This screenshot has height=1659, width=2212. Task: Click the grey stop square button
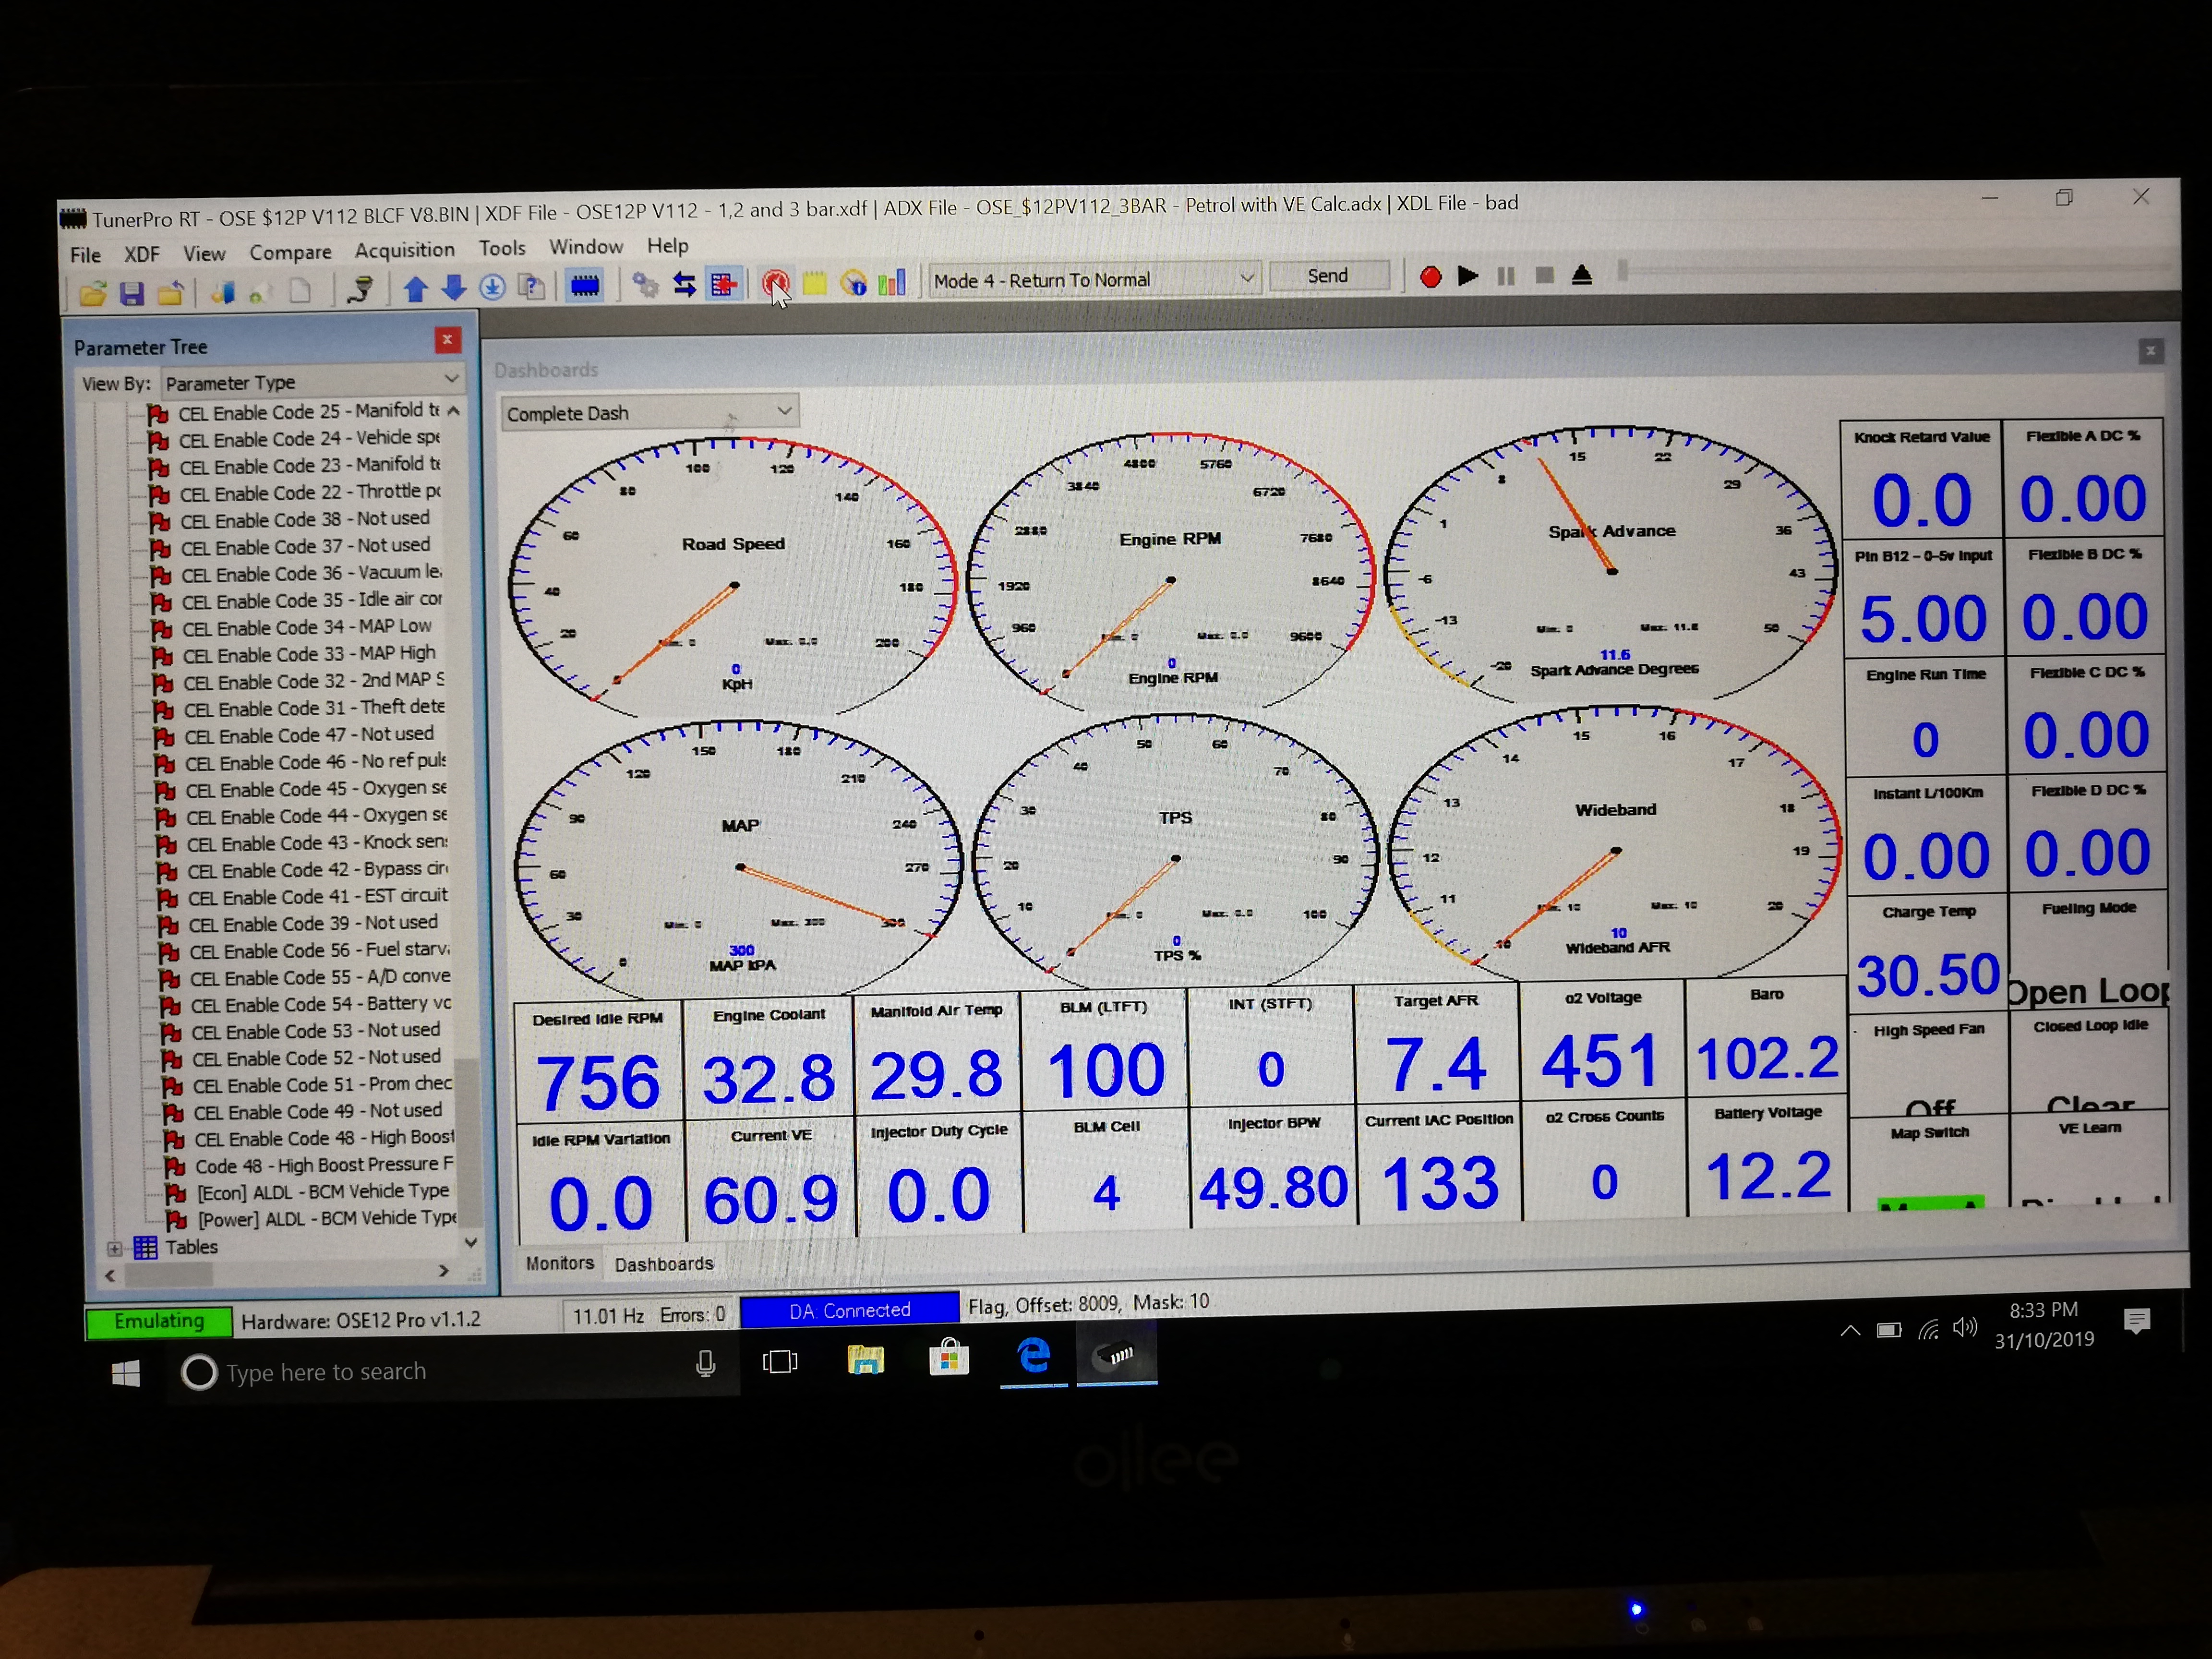(1545, 274)
